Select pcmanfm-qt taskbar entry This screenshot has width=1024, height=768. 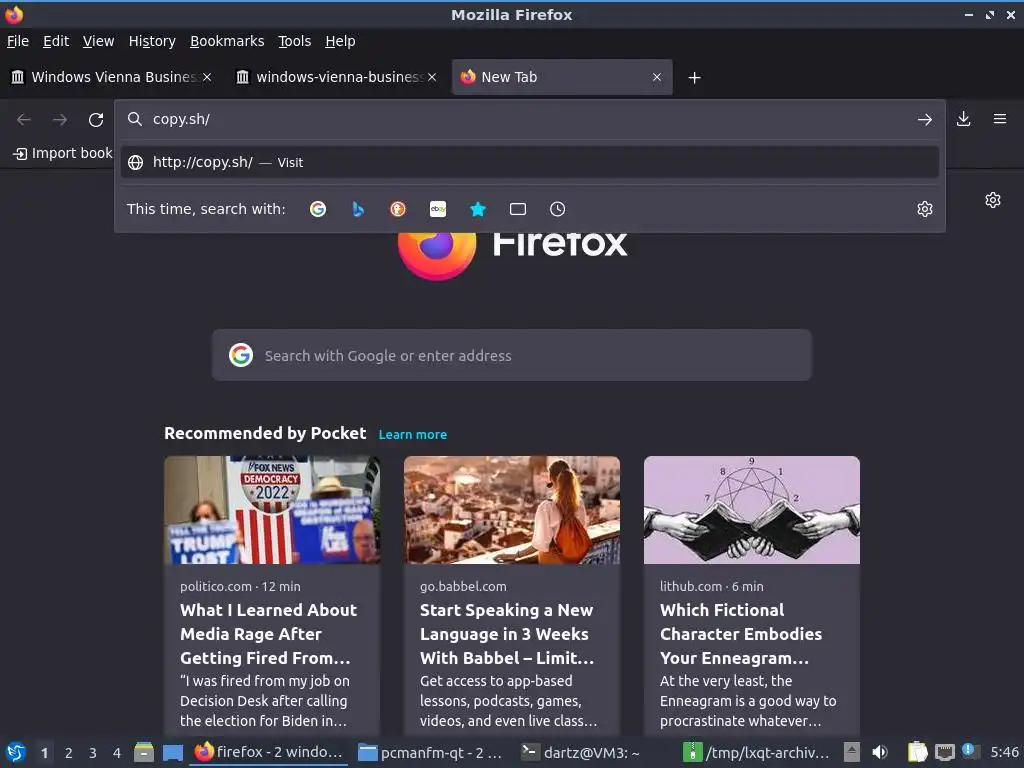431,753
